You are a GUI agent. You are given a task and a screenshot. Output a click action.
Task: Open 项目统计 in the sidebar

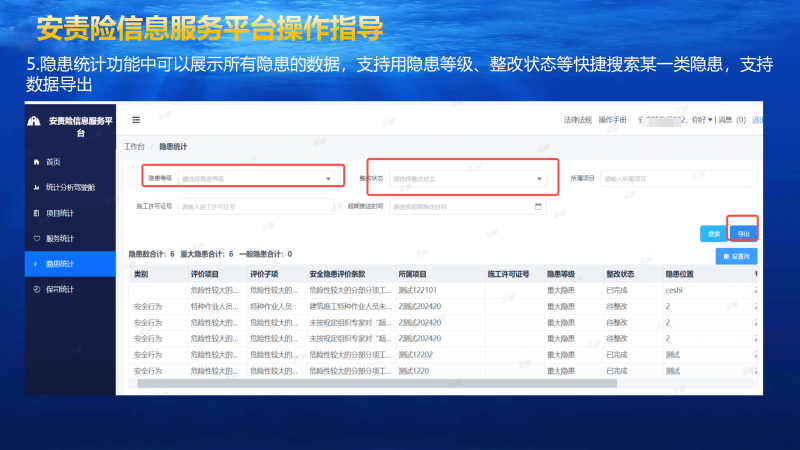click(60, 213)
